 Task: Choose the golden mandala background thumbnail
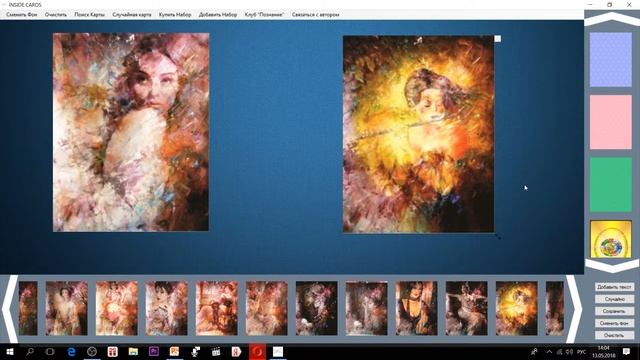click(611, 239)
